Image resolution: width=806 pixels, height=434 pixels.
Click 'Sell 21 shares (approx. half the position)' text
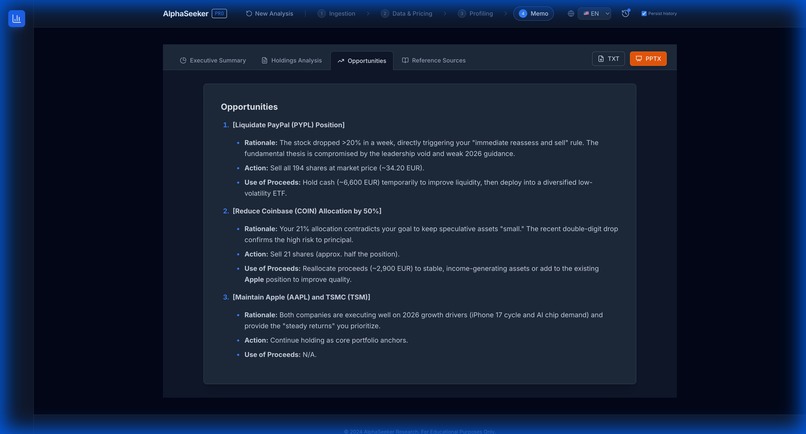pos(335,255)
